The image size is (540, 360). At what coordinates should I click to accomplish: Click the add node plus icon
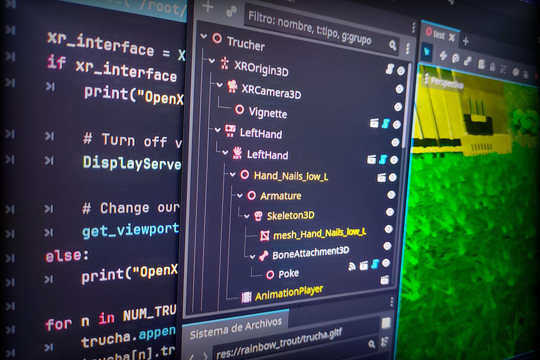click(208, 6)
